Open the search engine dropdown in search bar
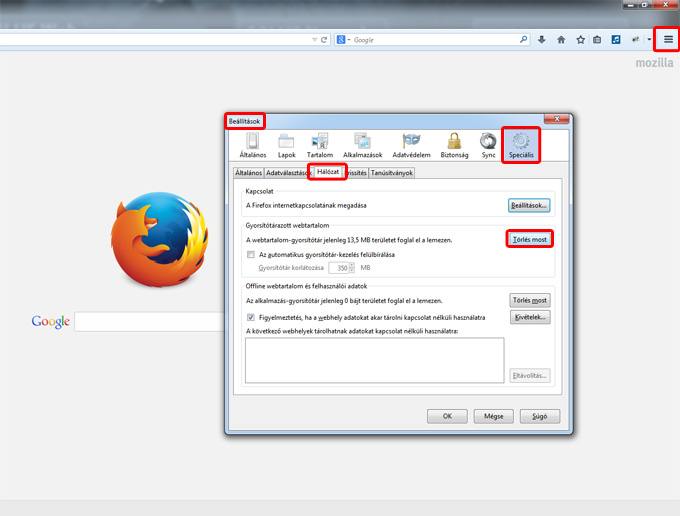Image resolution: width=680 pixels, height=516 pixels. [343, 40]
